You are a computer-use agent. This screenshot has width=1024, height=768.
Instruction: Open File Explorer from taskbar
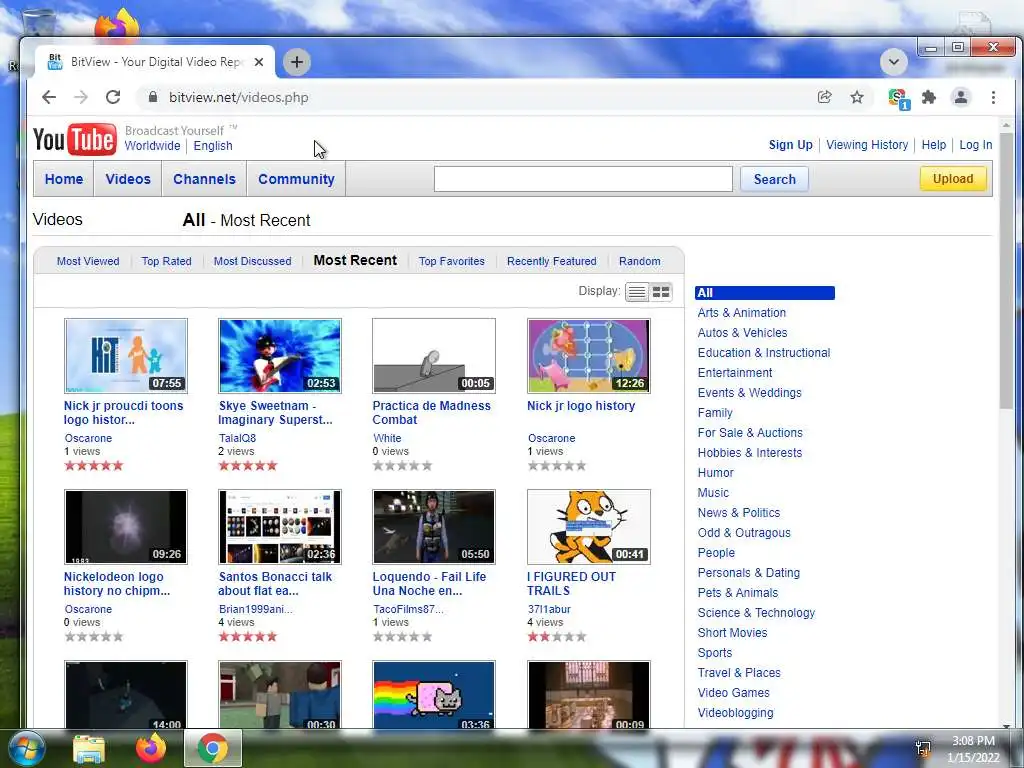click(89, 749)
